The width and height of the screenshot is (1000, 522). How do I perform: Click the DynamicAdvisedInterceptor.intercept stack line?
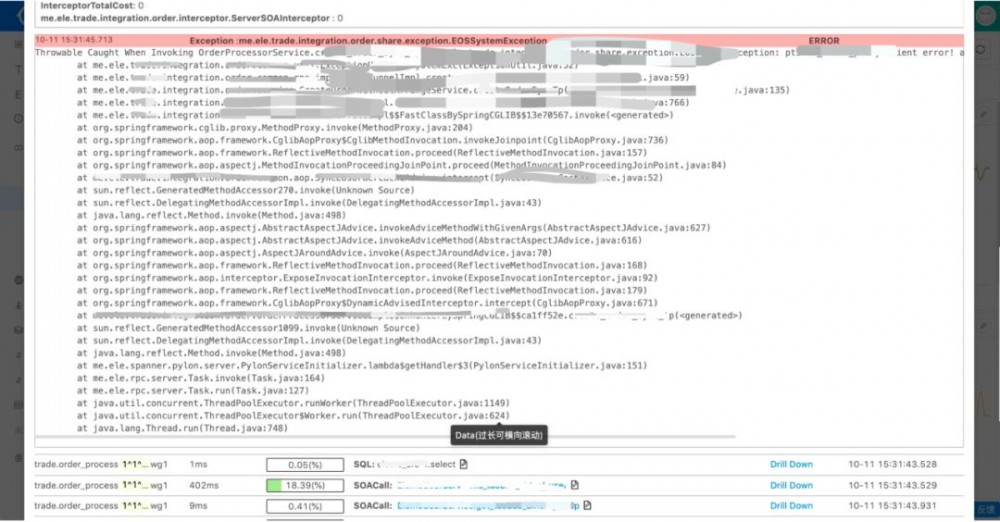tap(367, 303)
